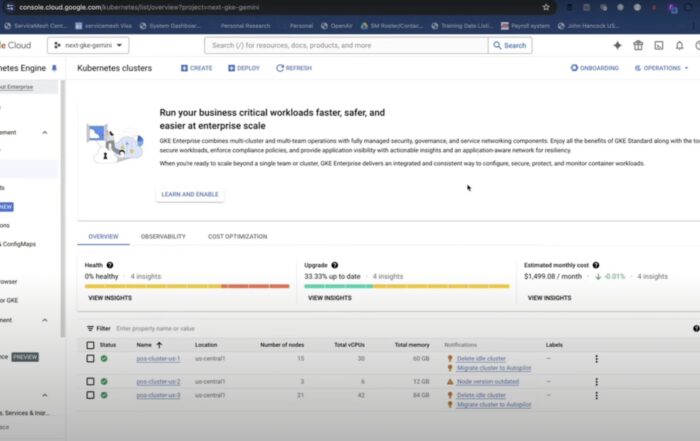Open more actions menu for pos-cluster-us-1
The height and width of the screenshot is (441, 700).
point(596,359)
